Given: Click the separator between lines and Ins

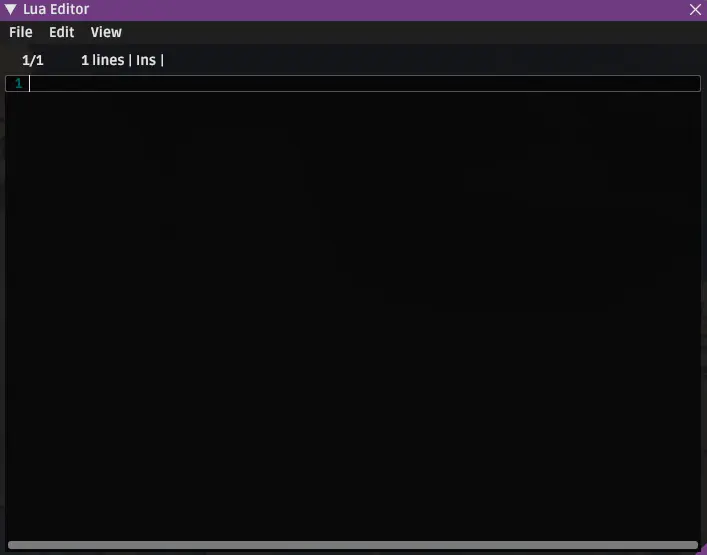Looking at the screenshot, I should (130, 60).
